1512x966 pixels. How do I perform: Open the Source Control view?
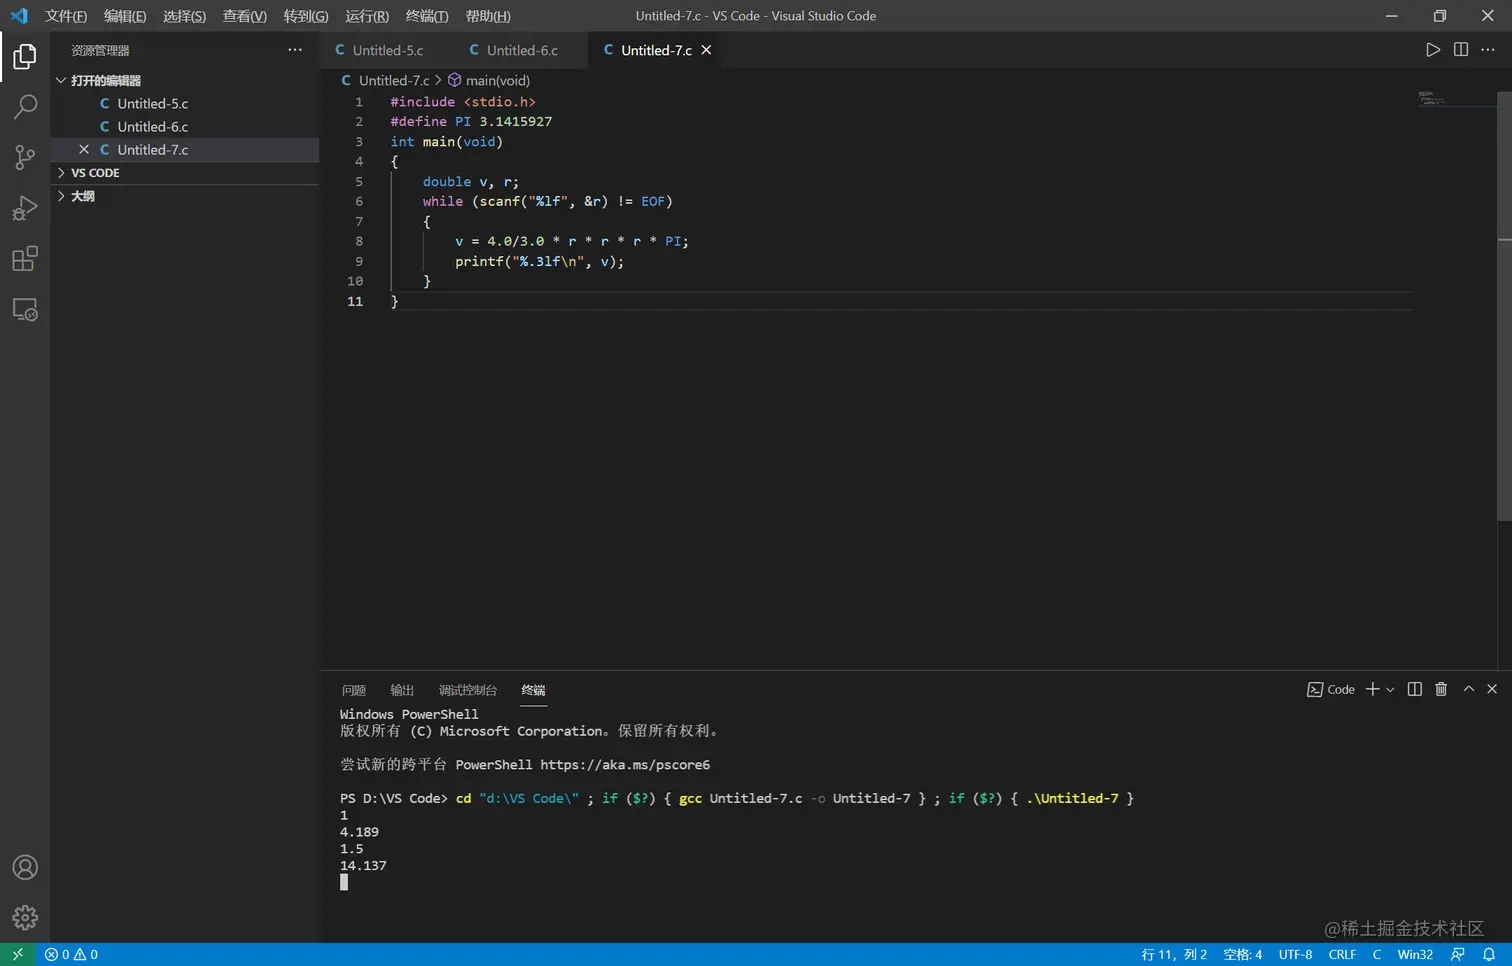click(x=25, y=157)
